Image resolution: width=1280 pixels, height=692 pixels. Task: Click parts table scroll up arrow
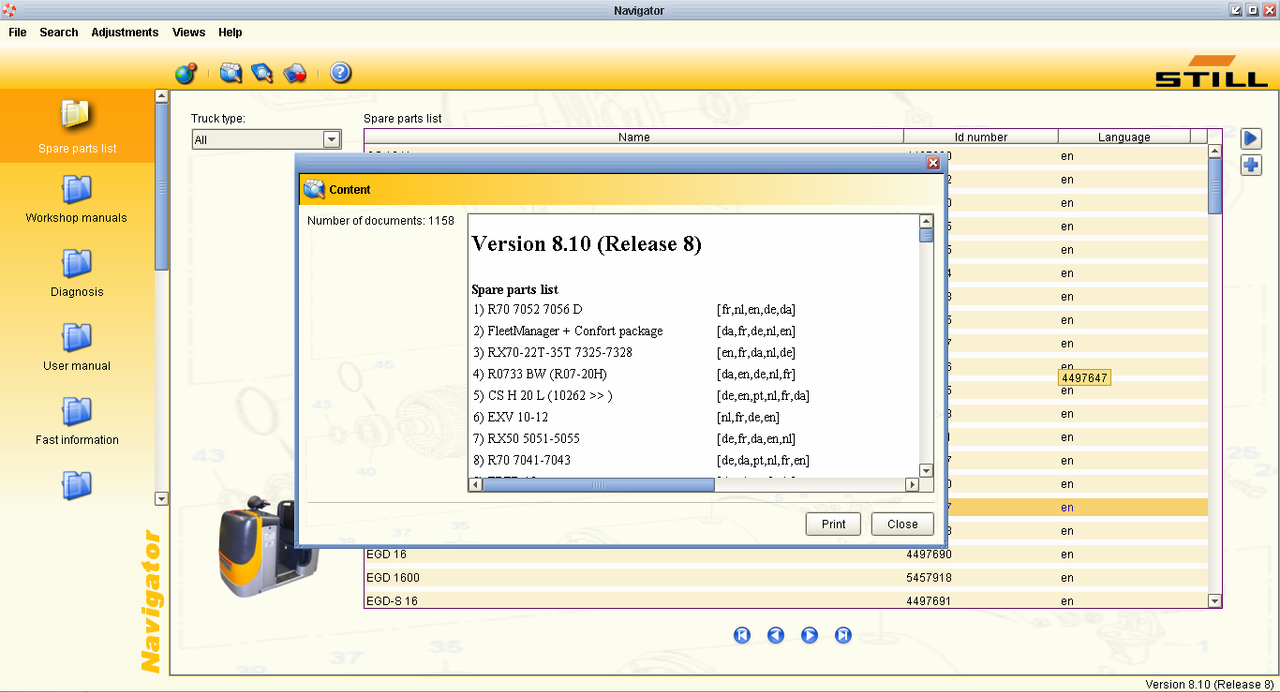(x=1215, y=152)
